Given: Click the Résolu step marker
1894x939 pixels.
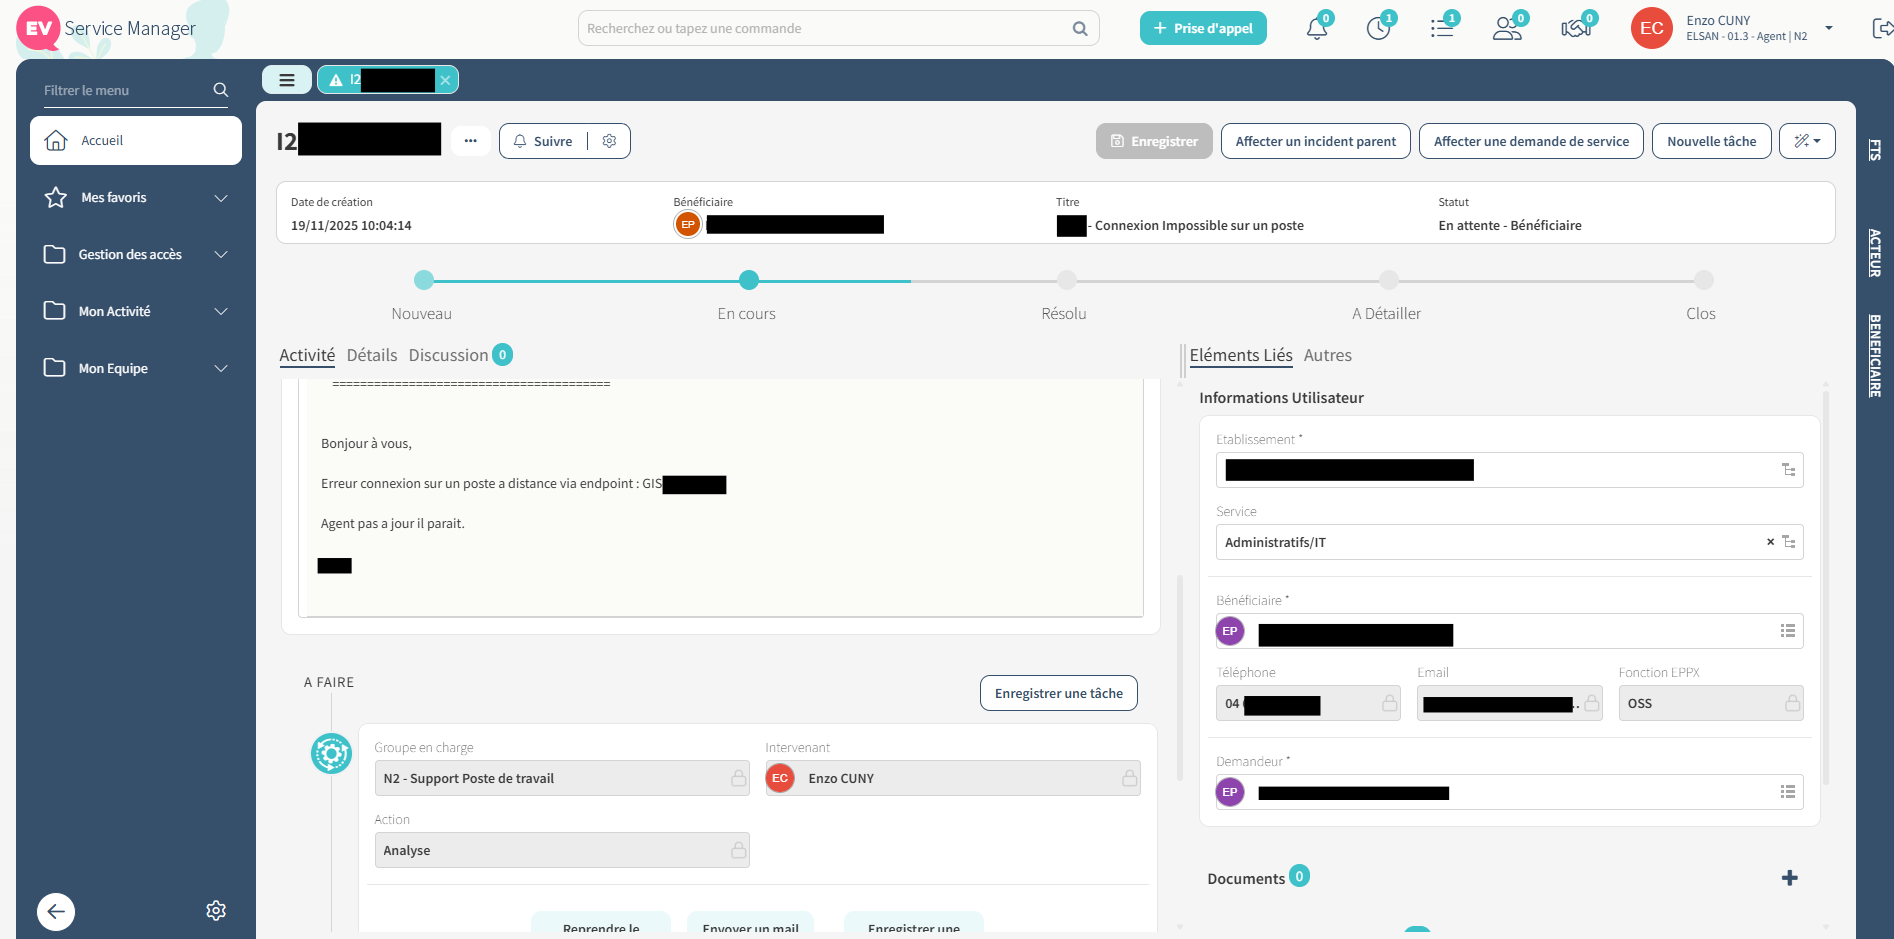Looking at the screenshot, I should (1067, 280).
